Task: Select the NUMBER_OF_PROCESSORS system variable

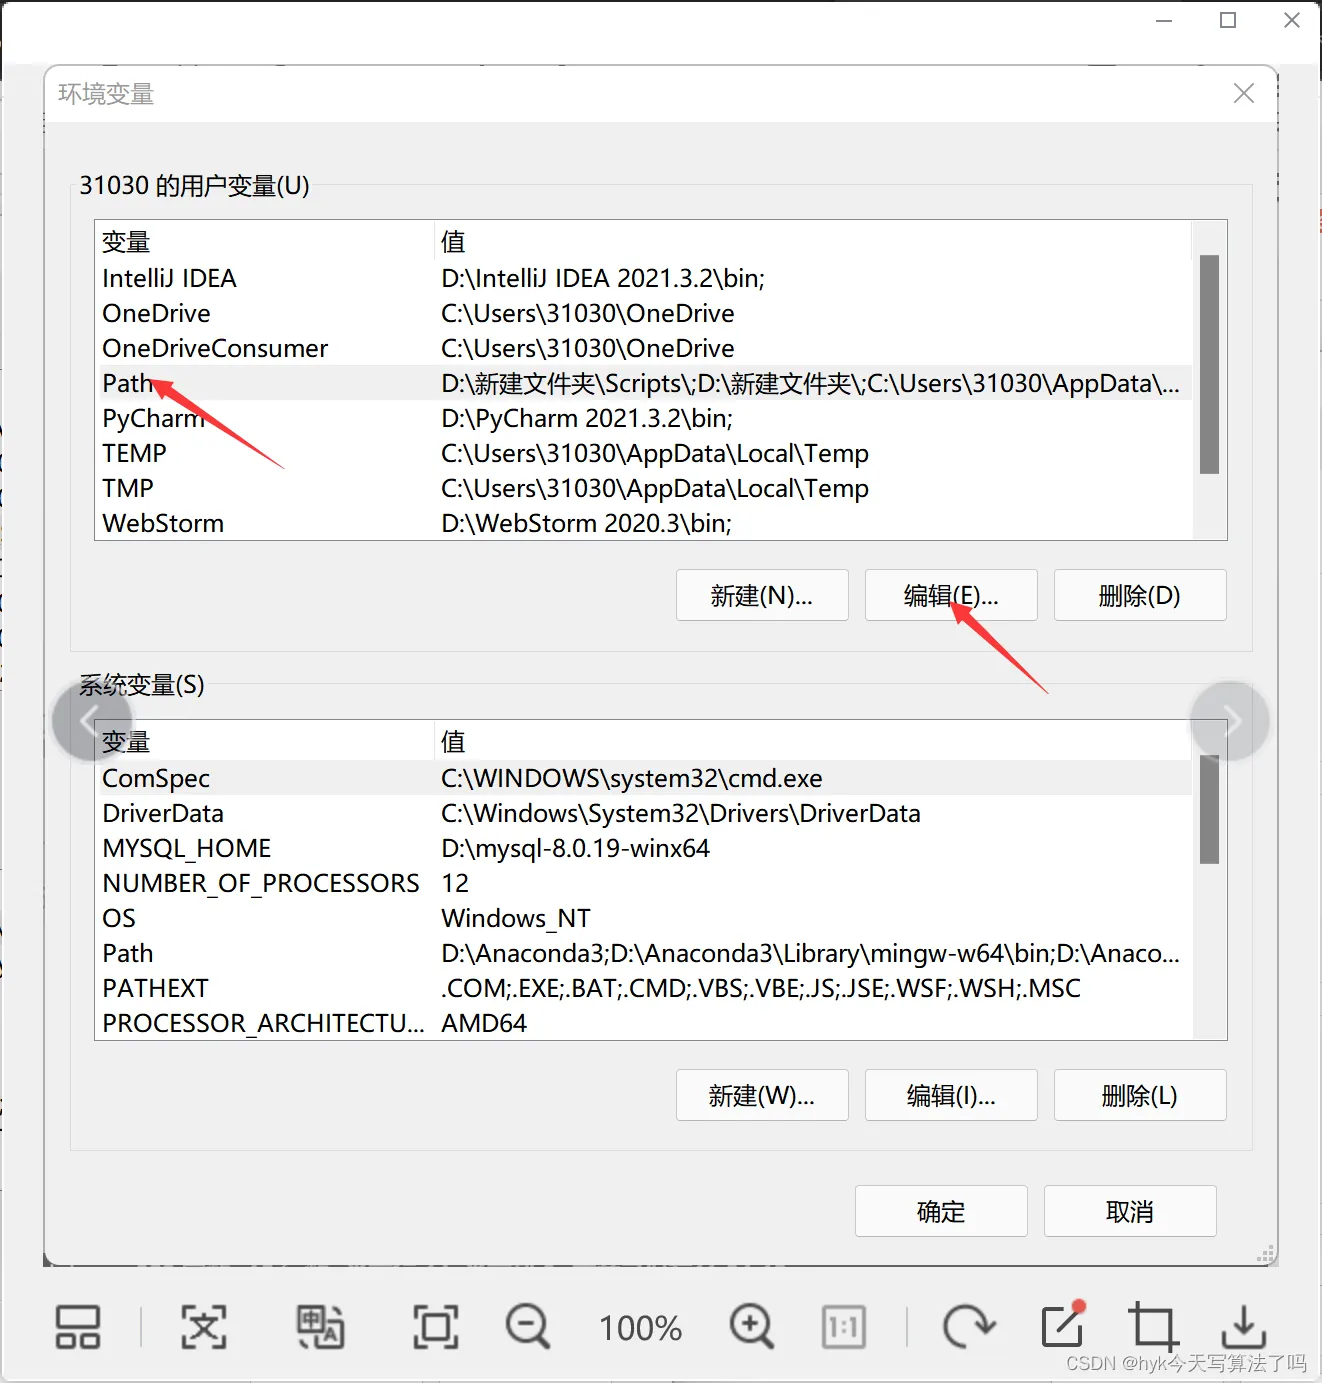Action: click(x=643, y=883)
